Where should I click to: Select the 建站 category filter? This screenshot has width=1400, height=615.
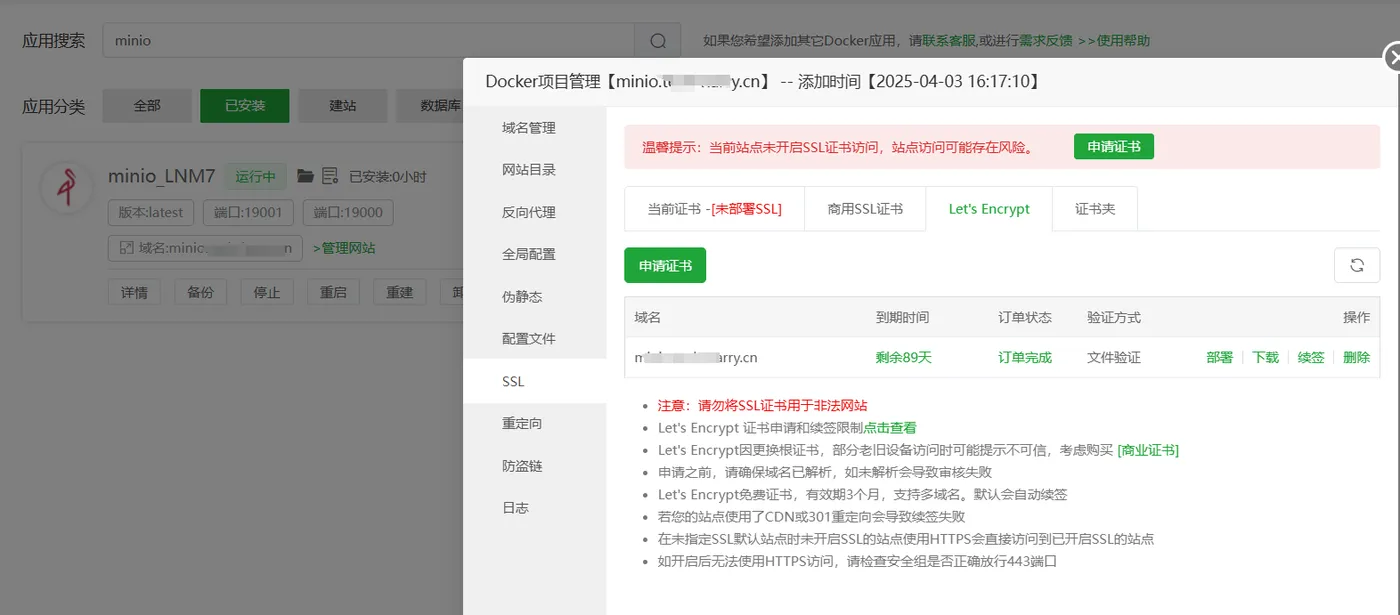pyautogui.click(x=343, y=105)
